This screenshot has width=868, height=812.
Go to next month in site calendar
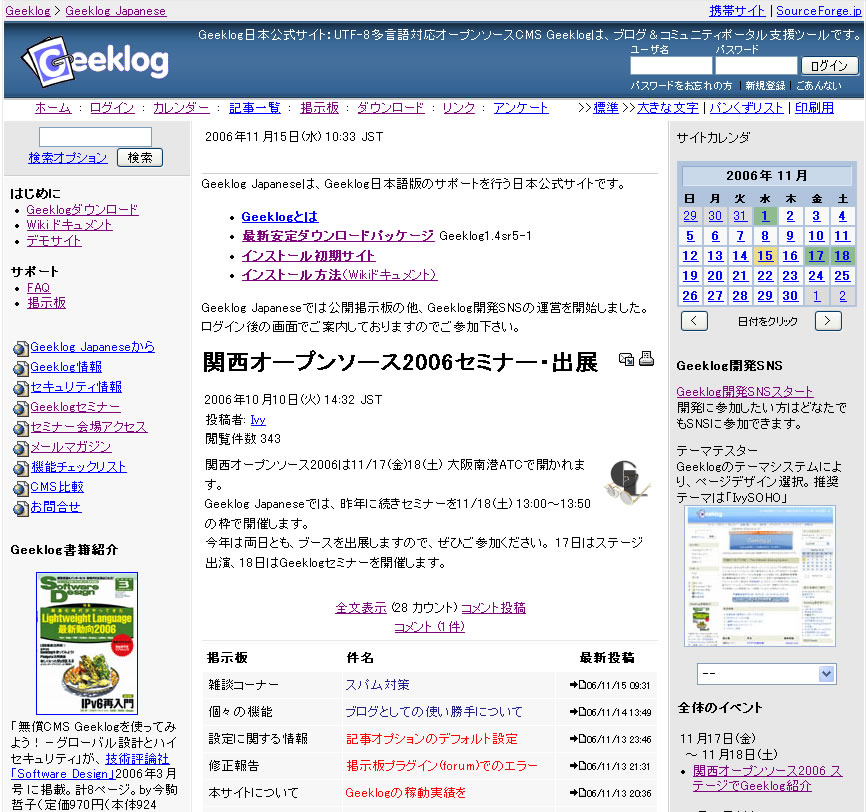coord(828,321)
